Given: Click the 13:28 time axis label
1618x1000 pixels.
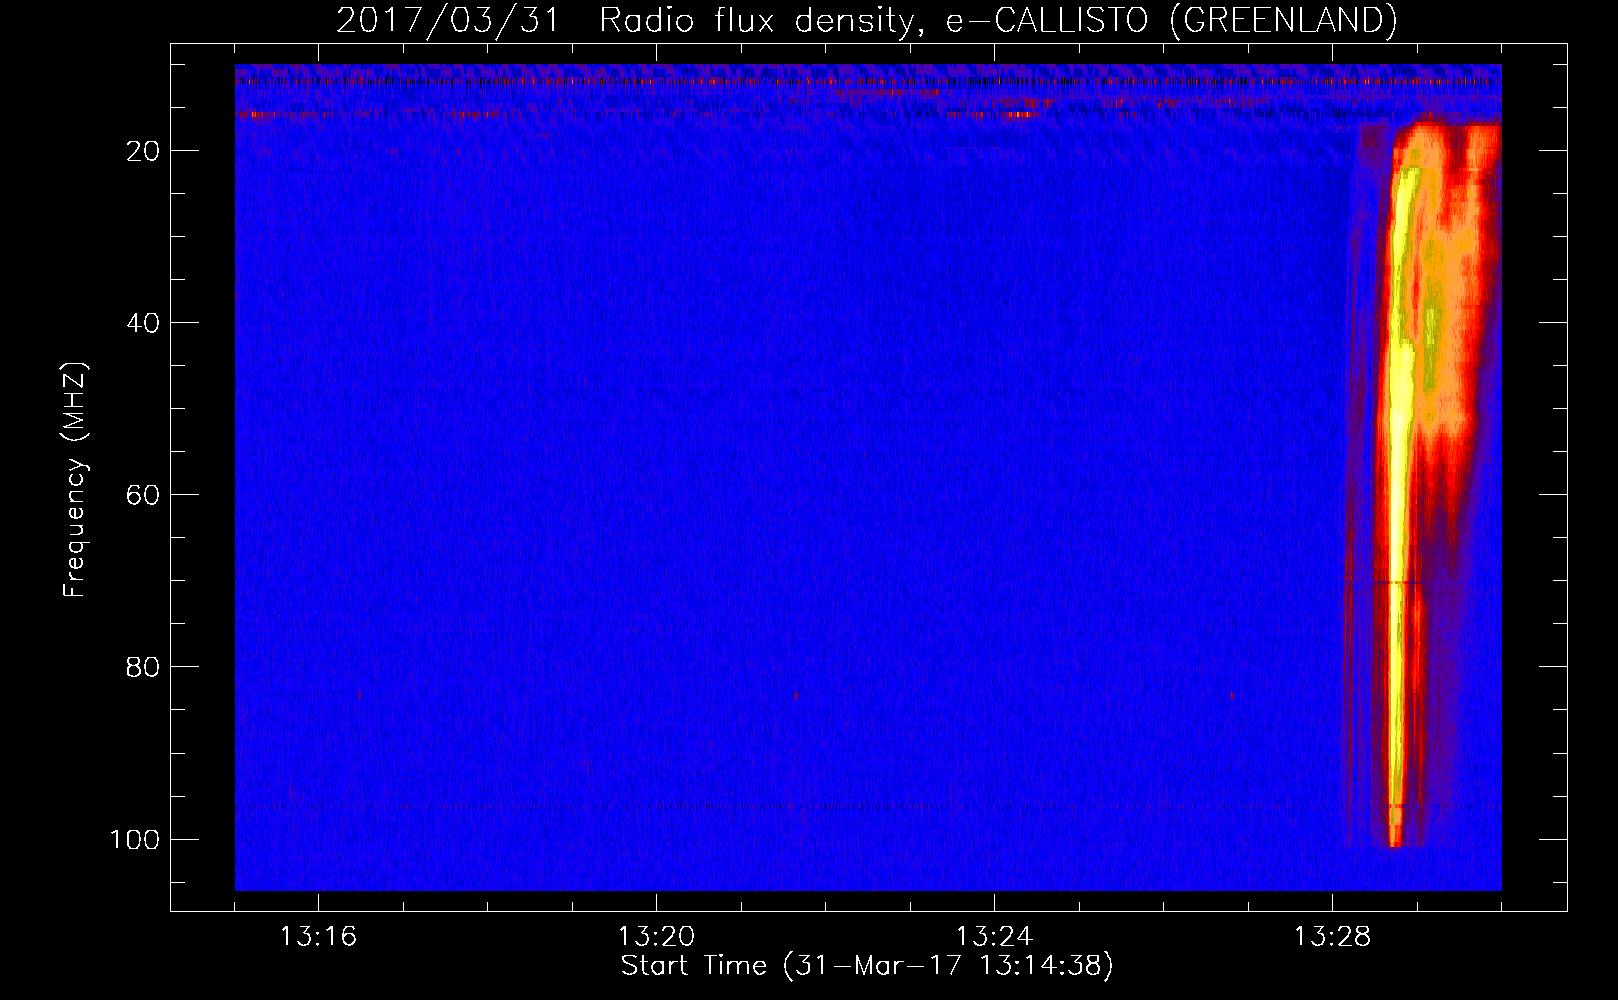Looking at the screenshot, I should click(1332, 937).
